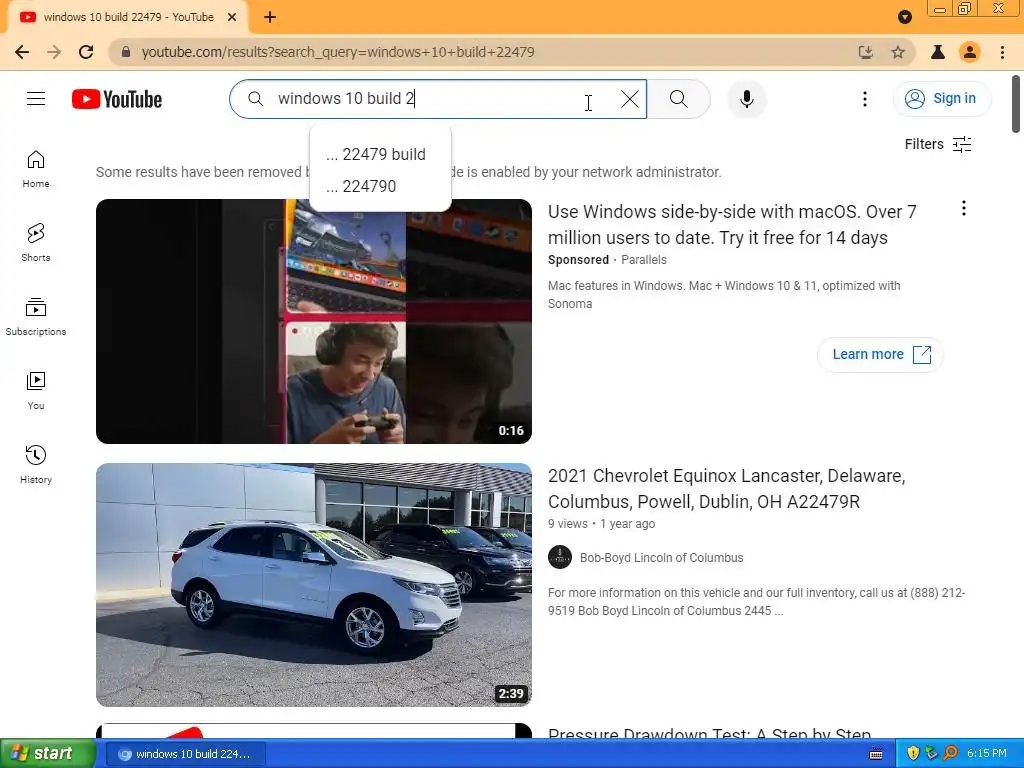Image resolution: width=1024 pixels, height=768 pixels.
Task: Go back in browser history
Action: point(22,52)
